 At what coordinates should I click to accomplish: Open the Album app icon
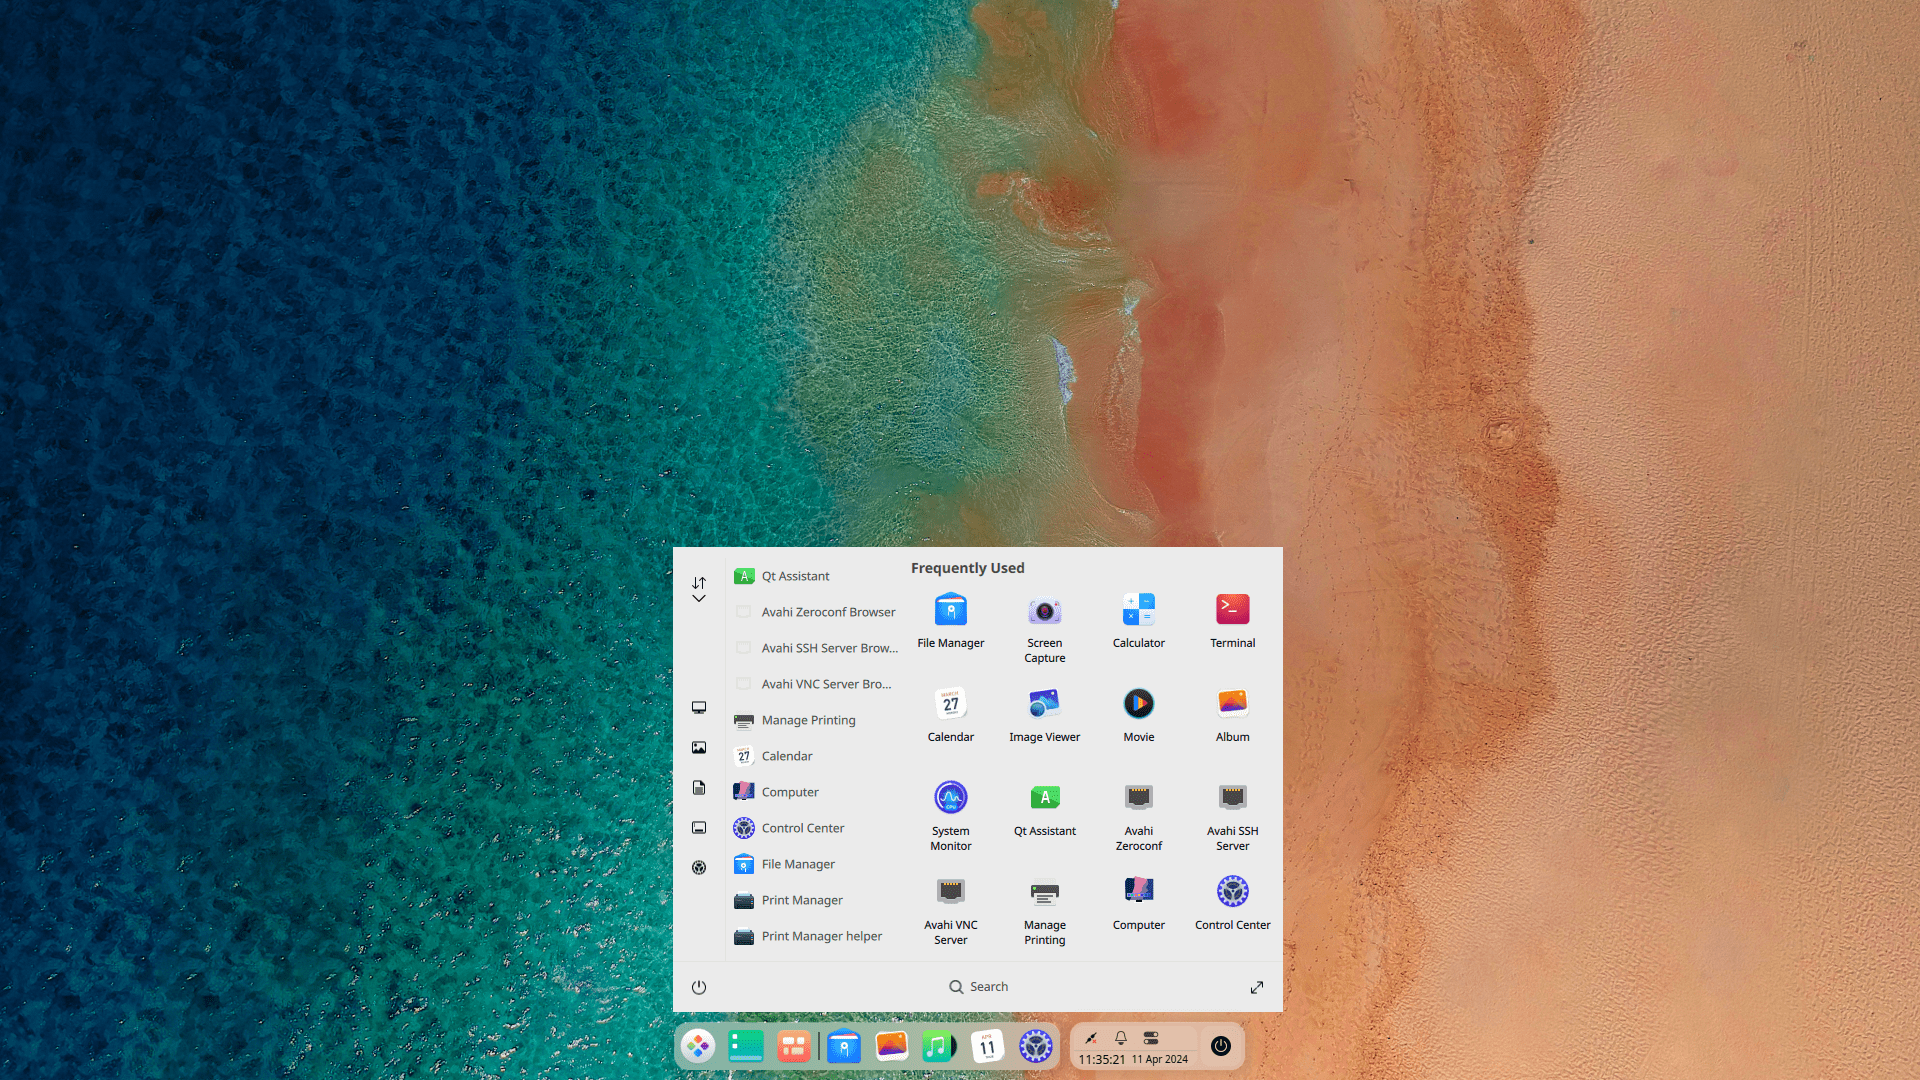point(1232,708)
